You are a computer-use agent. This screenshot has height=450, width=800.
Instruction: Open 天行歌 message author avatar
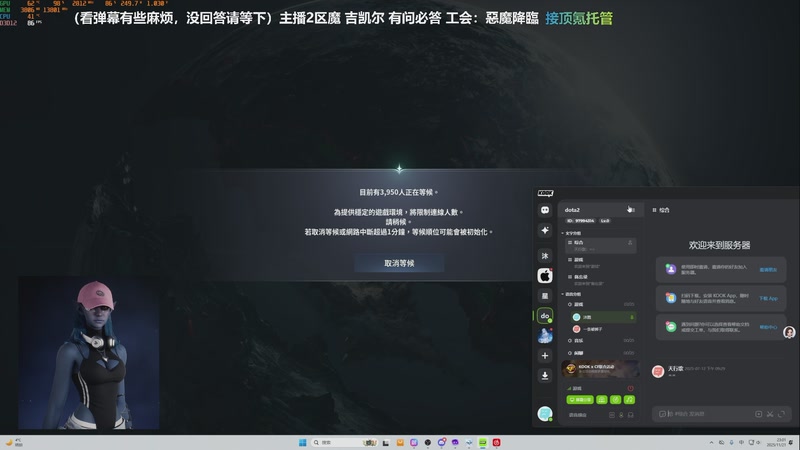pyautogui.click(x=658, y=371)
